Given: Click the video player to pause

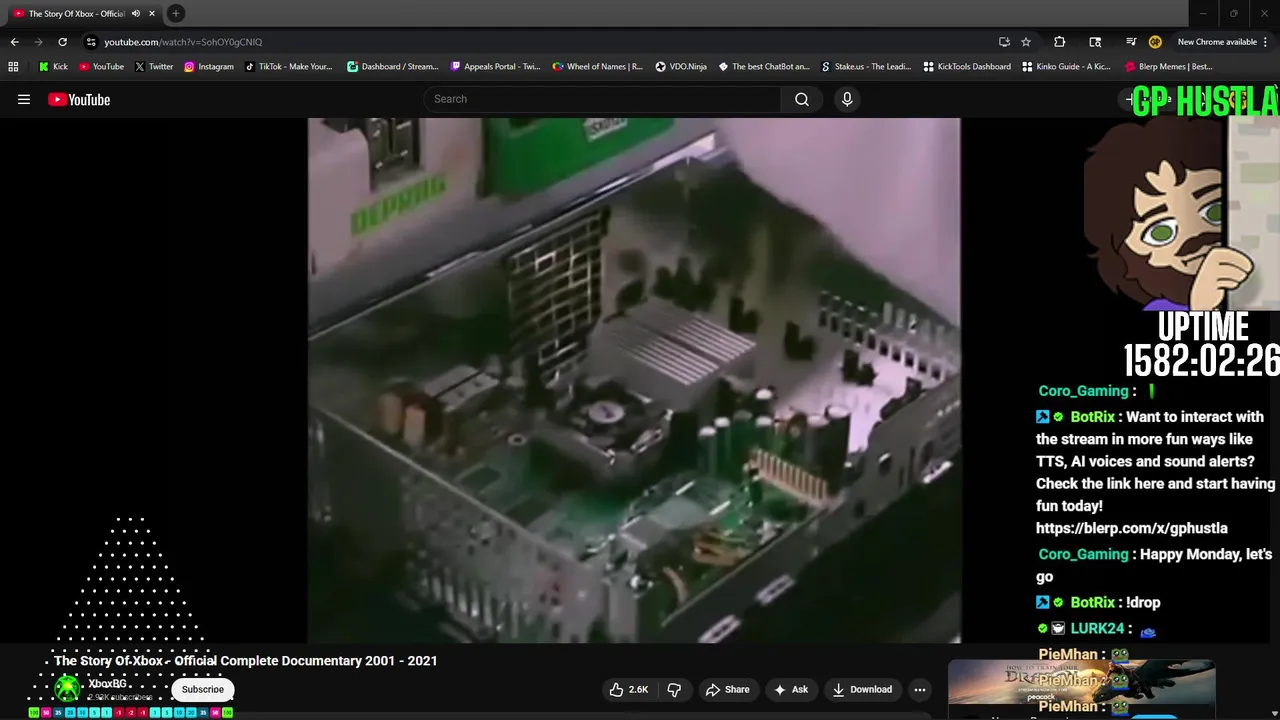Looking at the screenshot, I should (634, 380).
